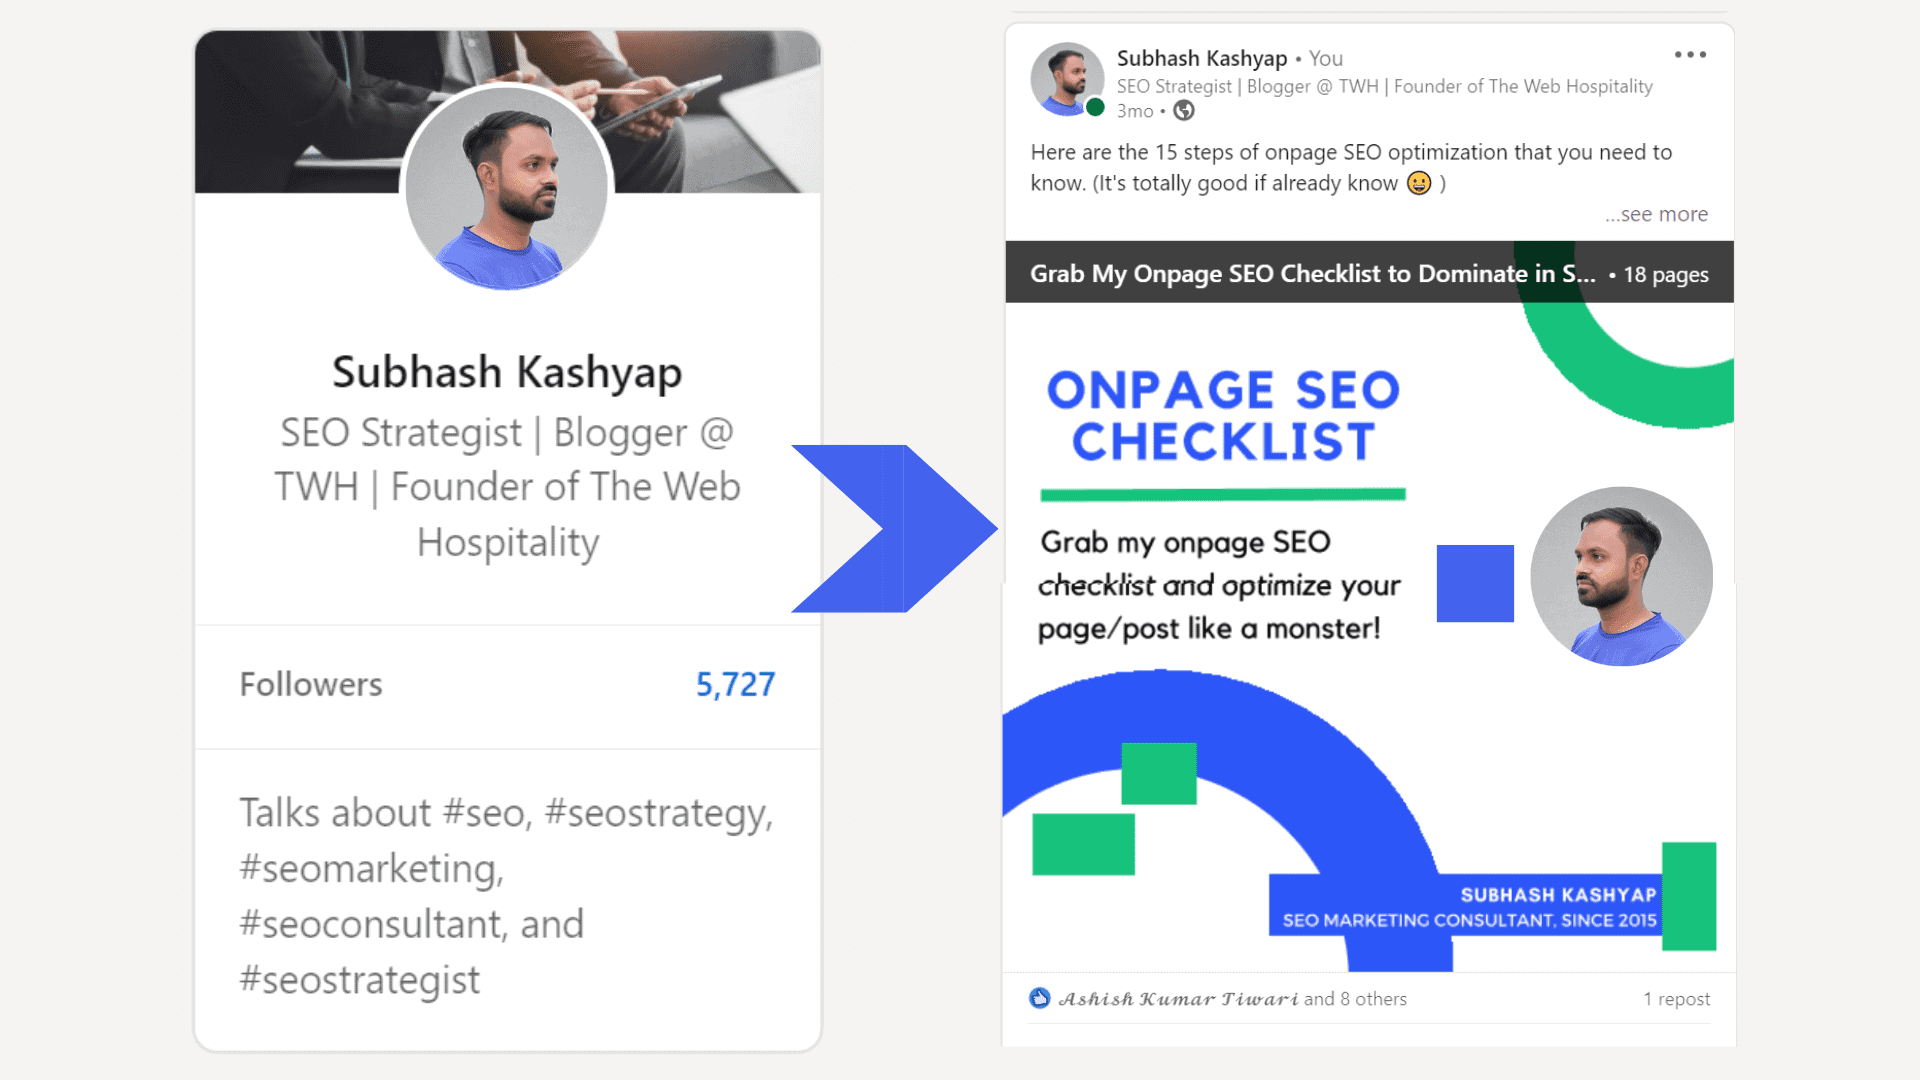Click the profile card name Subhash Kashyap

pyautogui.click(x=507, y=372)
